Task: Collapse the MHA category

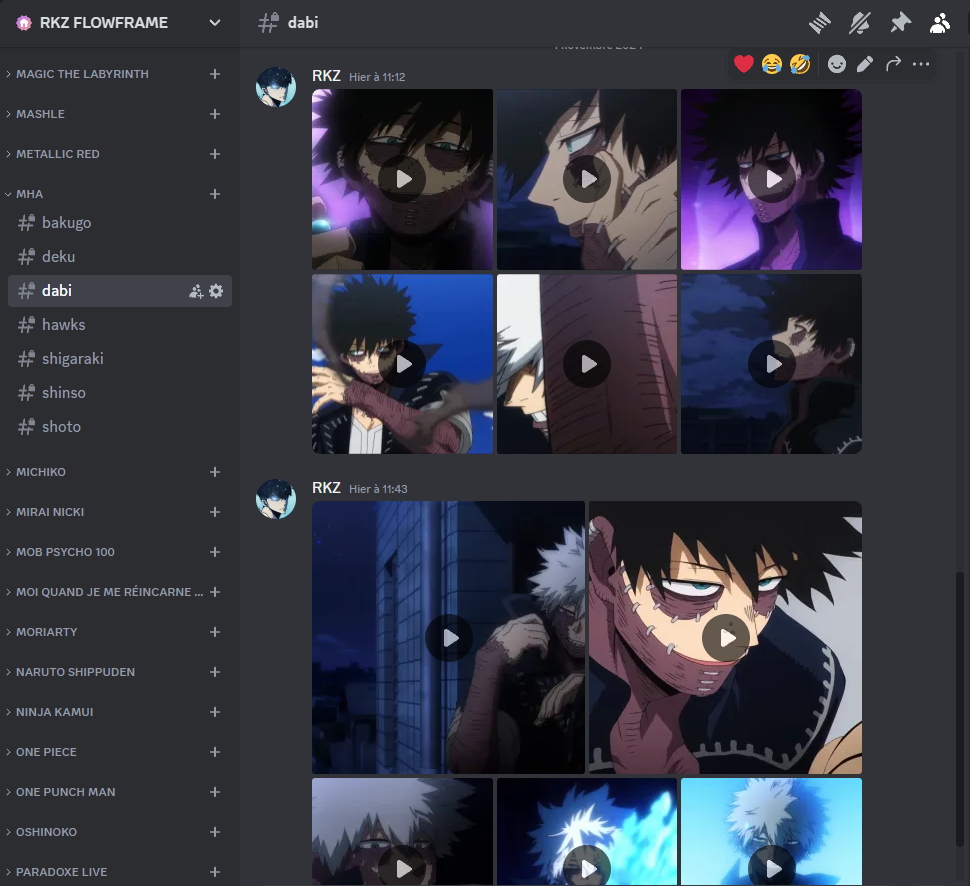Action: click(30, 194)
